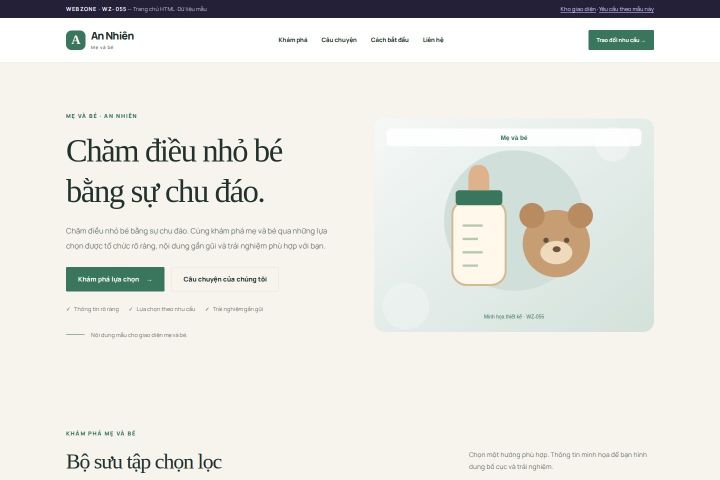Image resolution: width=720 pixels, height=480 pixels.
Task: Click the text Nội dung mẫu cho giao diện mẹ và bé
Action: pos(139,335)
